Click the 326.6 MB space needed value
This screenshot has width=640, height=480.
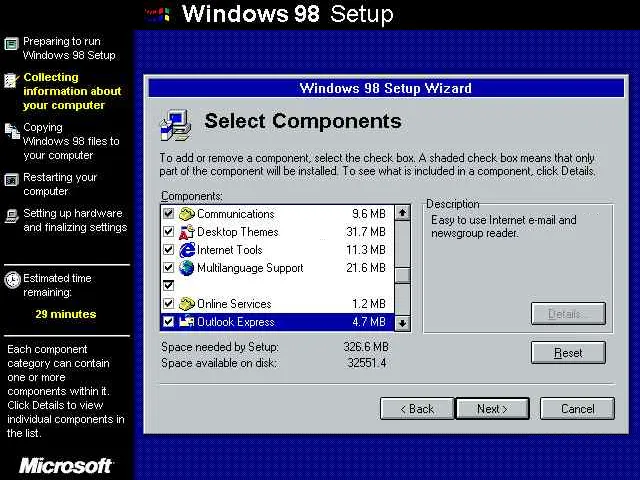coord(366,347)
